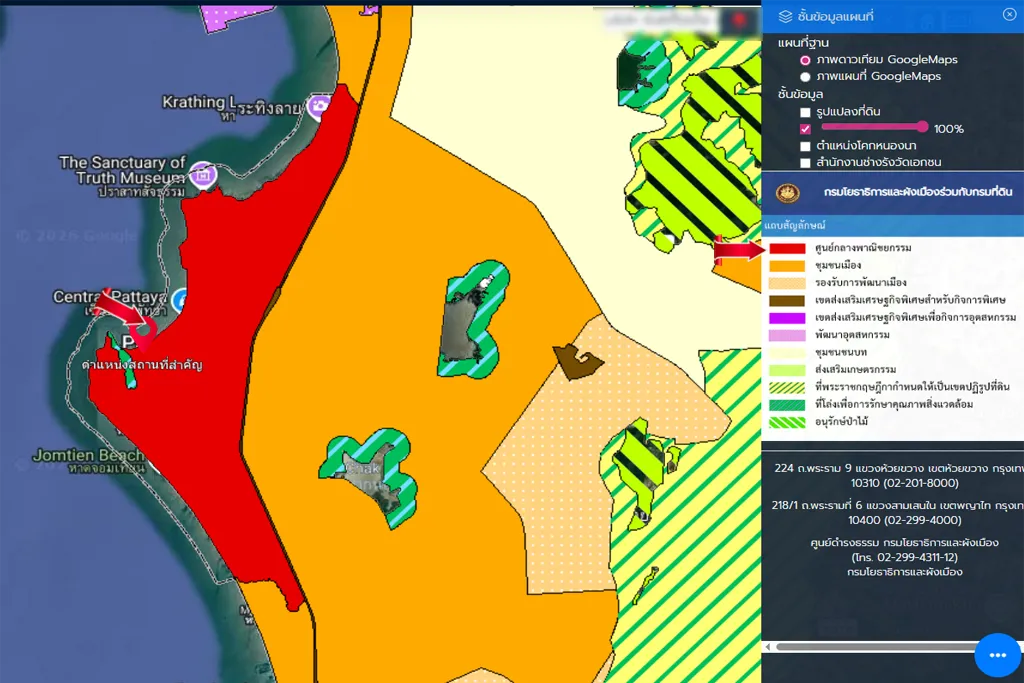The width and height of the screenshot is (1024, 683).
Task: Click the department emblem logo in the panel
Action: click(x=790, y=191)
